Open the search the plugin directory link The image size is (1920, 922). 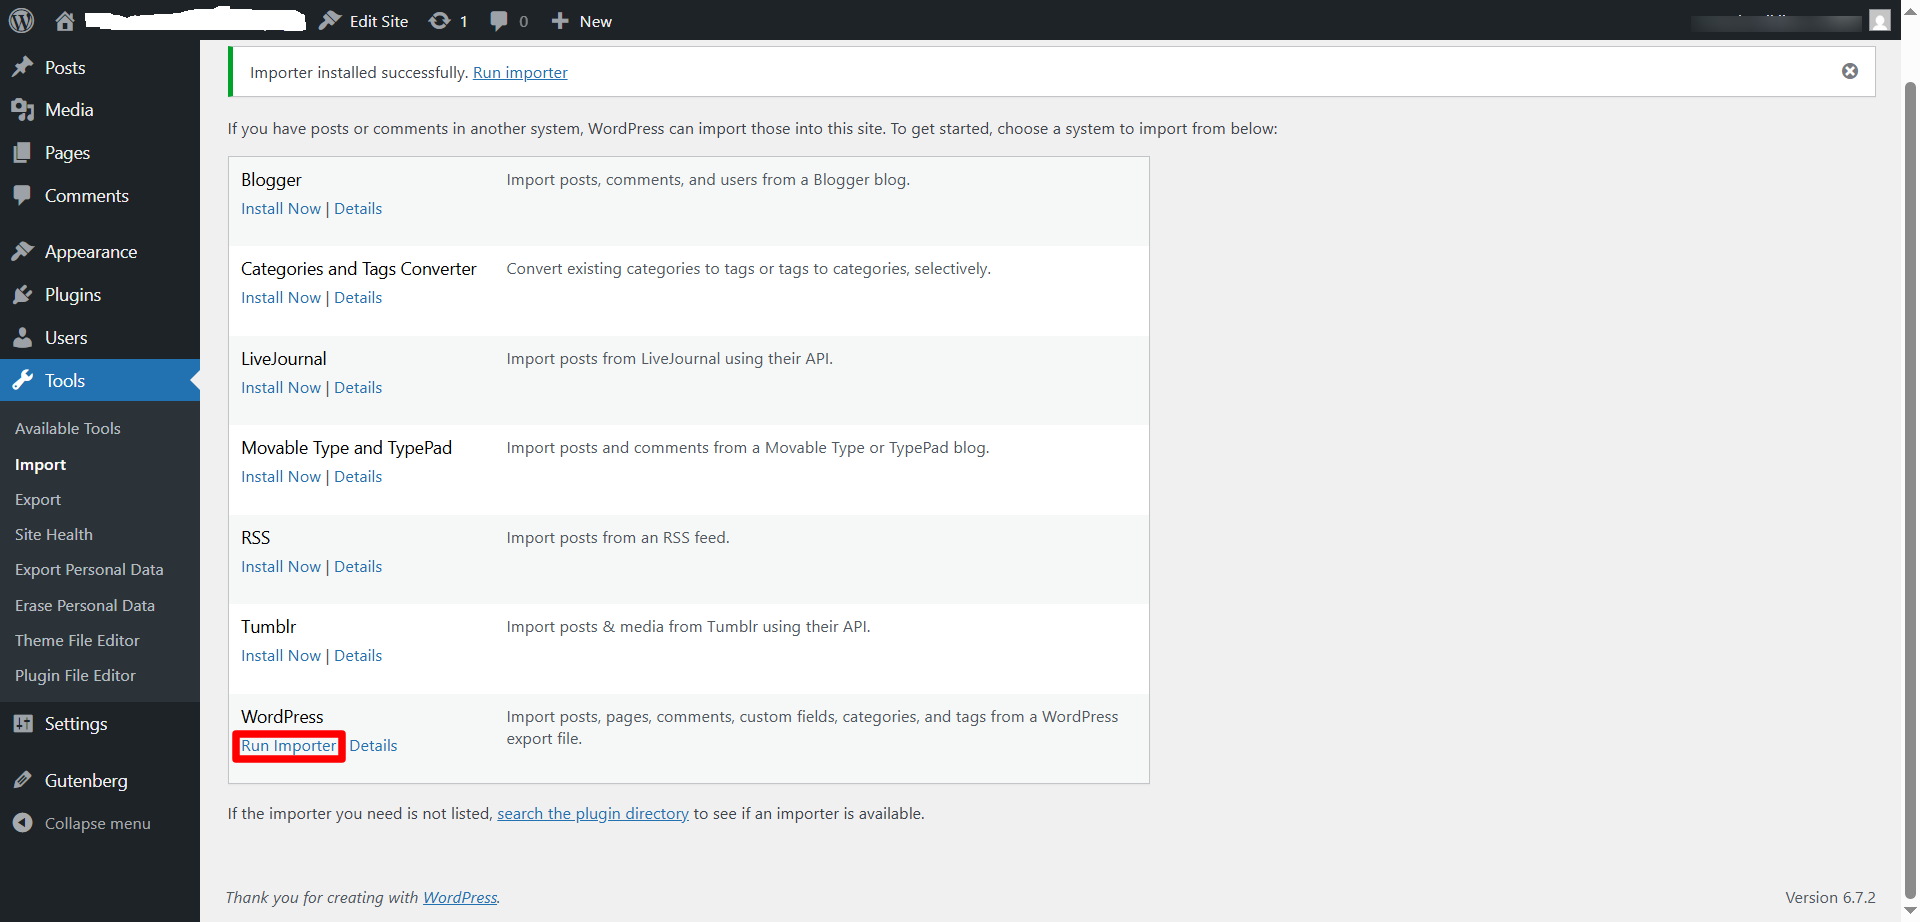(593, 813)
